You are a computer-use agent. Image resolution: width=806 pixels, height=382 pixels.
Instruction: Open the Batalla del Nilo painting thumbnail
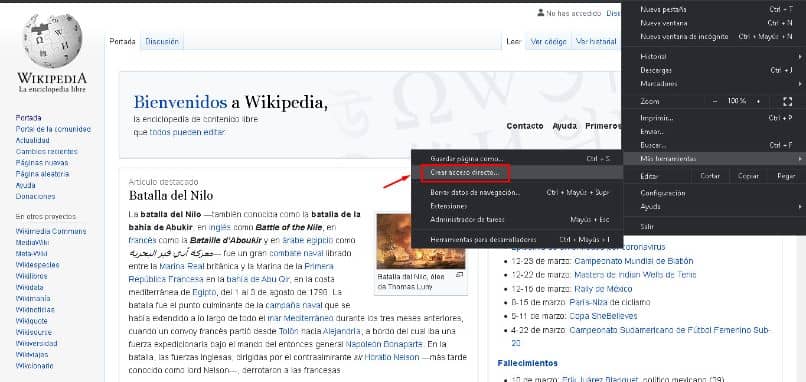420,241
